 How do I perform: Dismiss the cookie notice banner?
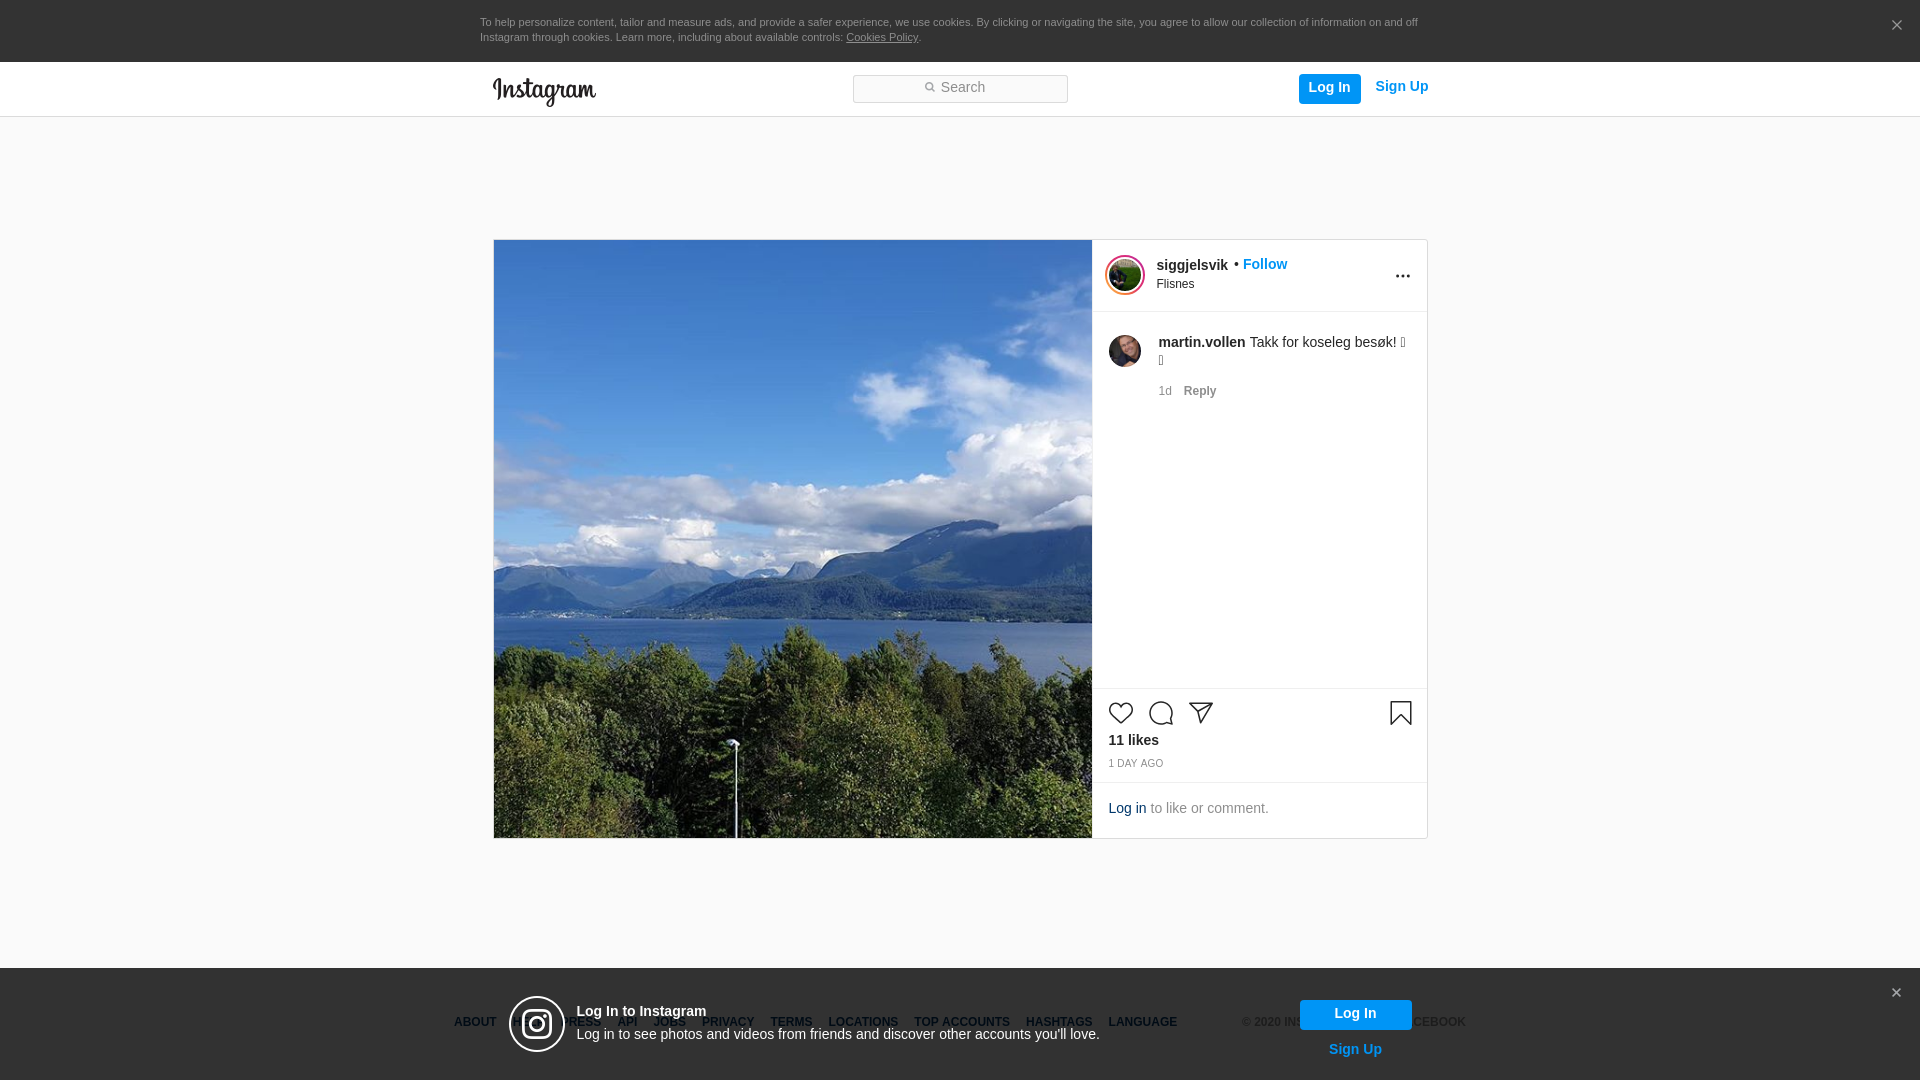pos(1896,26)
